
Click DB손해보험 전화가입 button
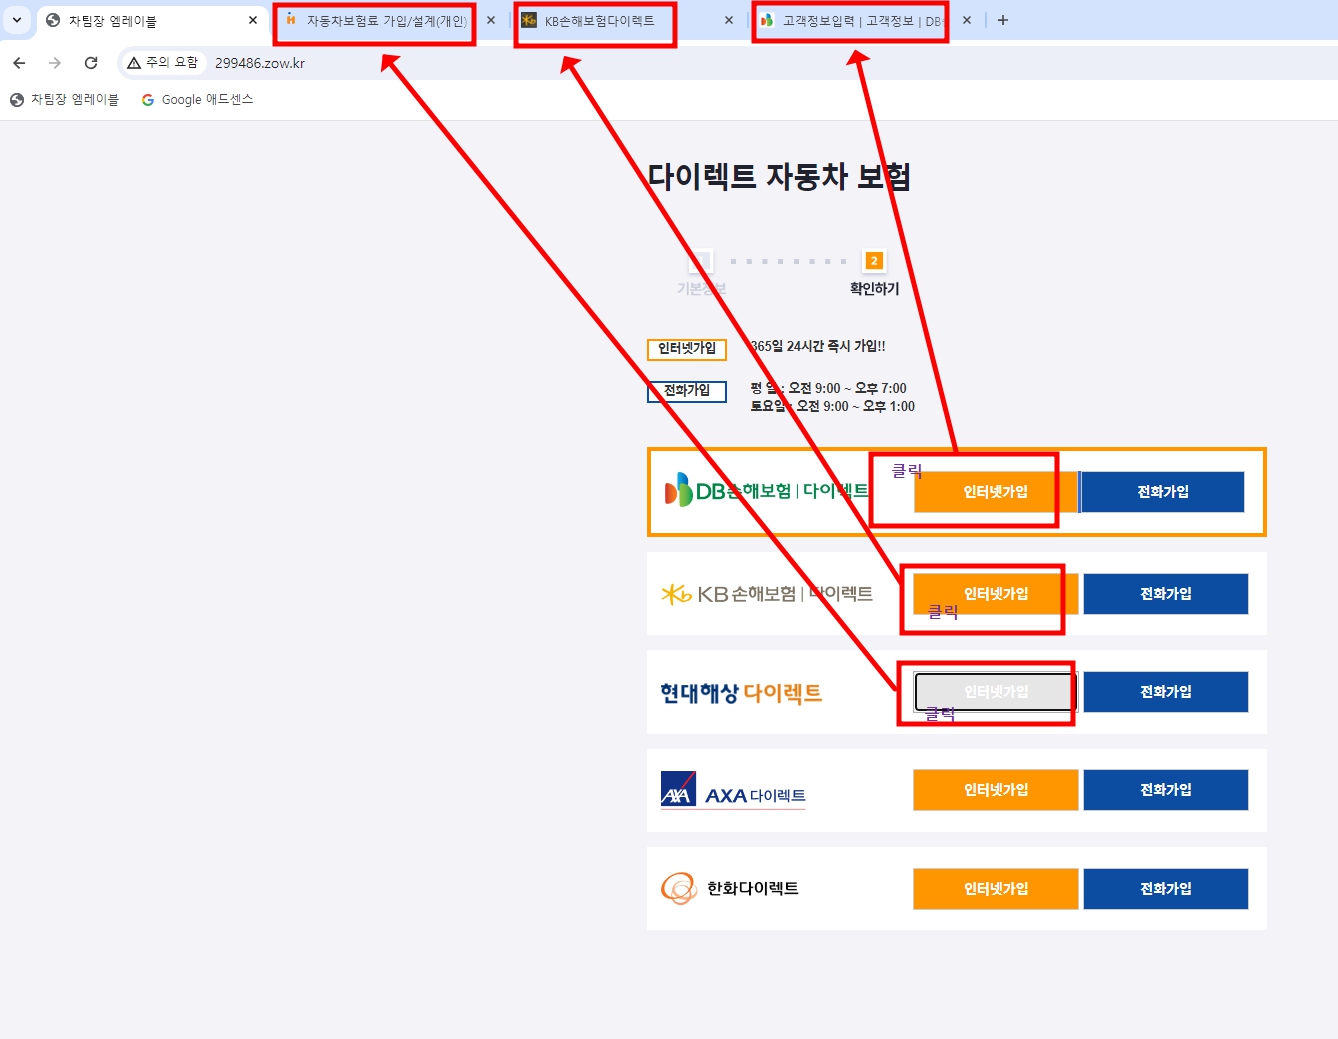click(x=1163, y=492)
